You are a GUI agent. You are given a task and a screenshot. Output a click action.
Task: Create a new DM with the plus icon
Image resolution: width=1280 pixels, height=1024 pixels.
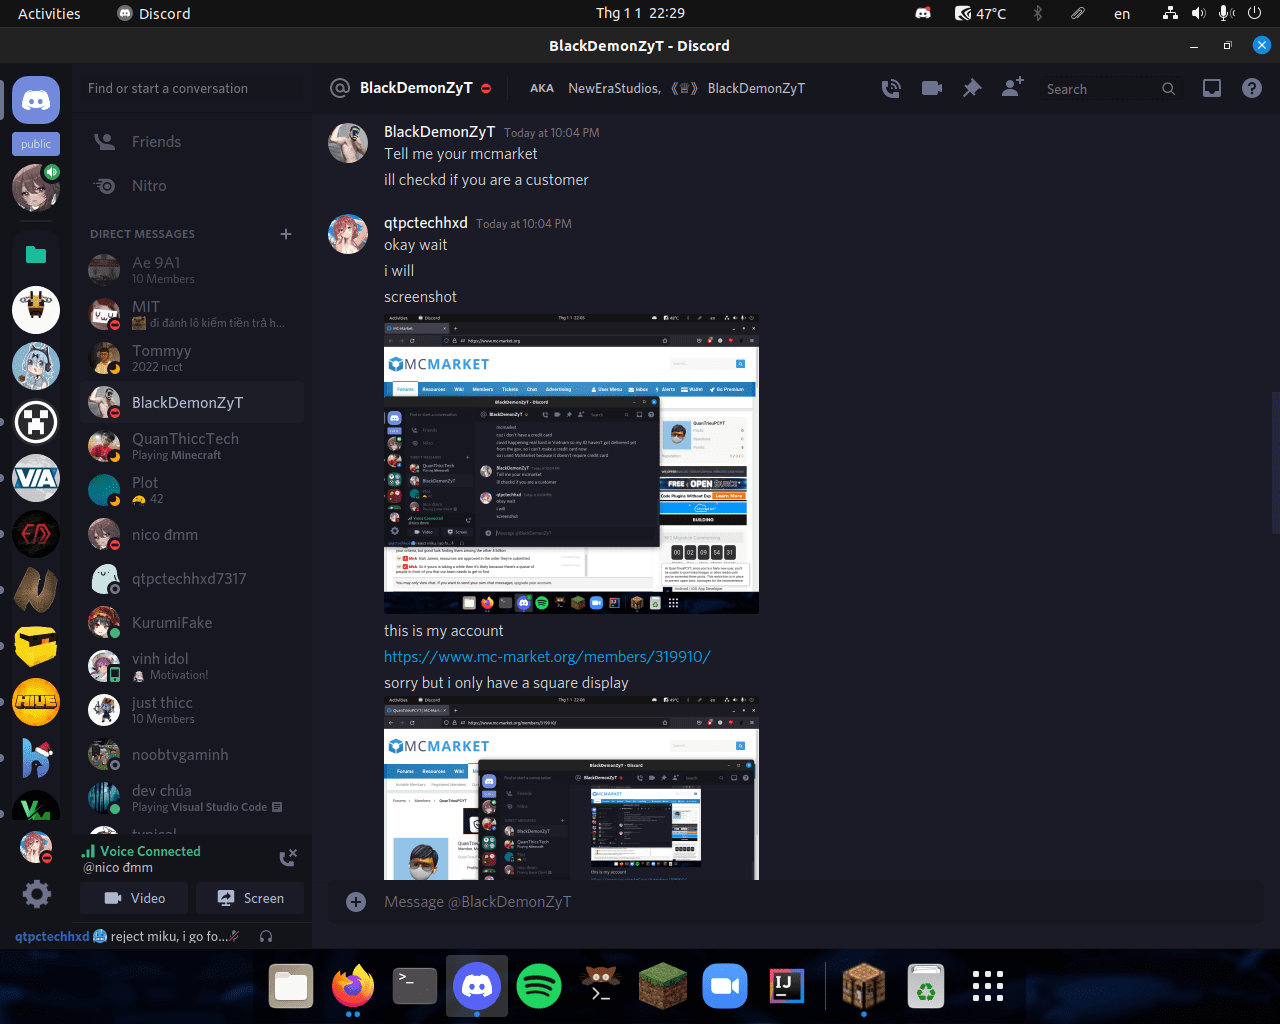click(x=286, y=234)
